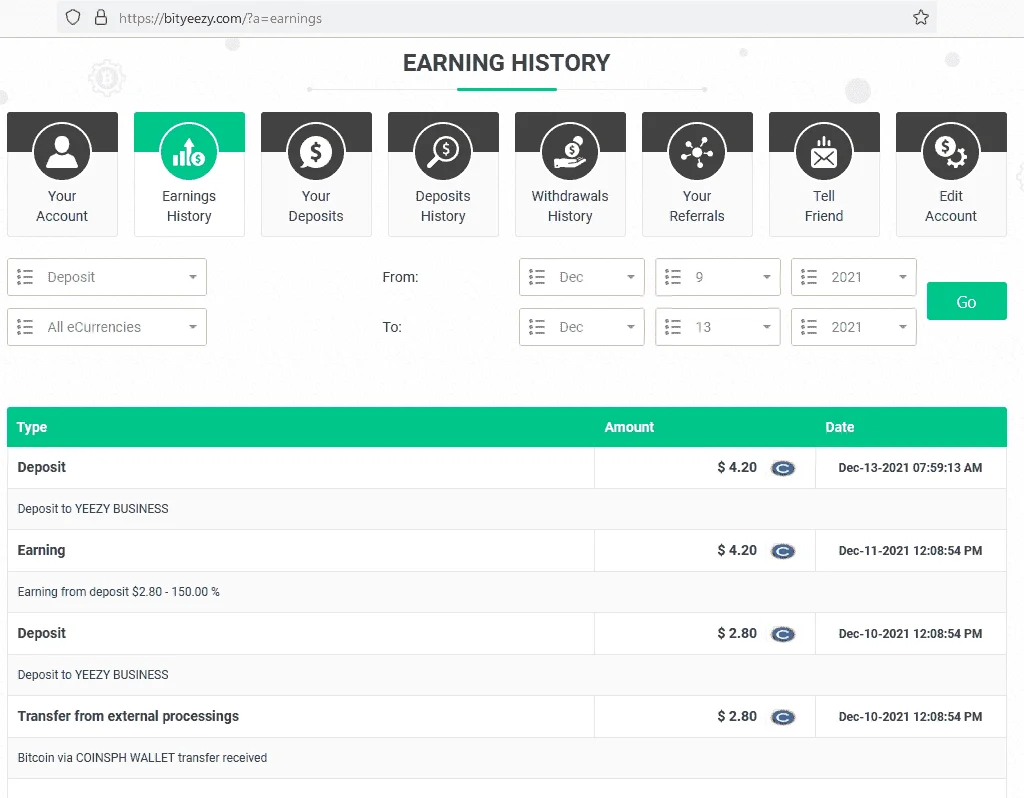Click the $ 4.20 amount of Dec-13 deposit
1024x798 pixels.
[737, 468]
